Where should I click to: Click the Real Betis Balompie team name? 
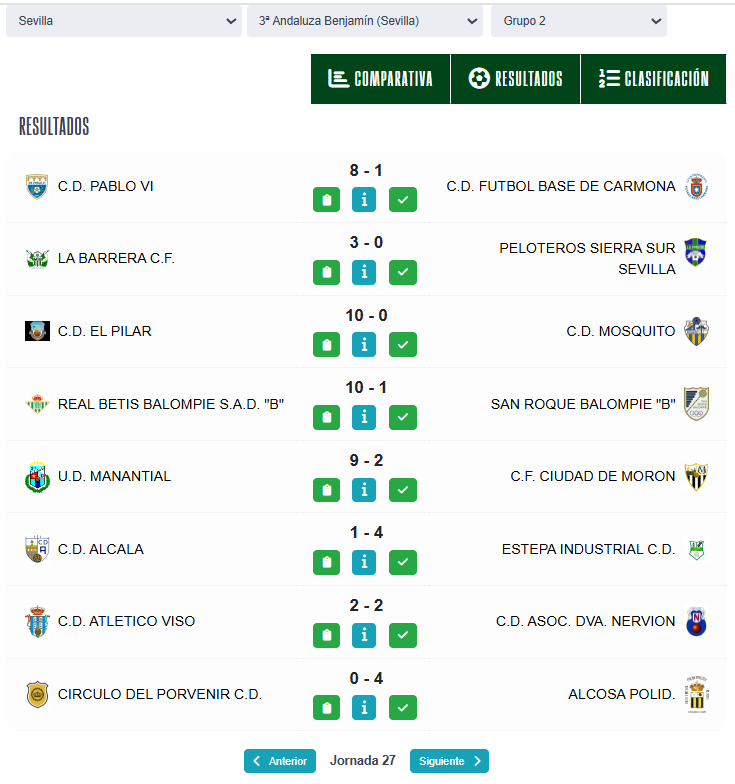[171, 404]
